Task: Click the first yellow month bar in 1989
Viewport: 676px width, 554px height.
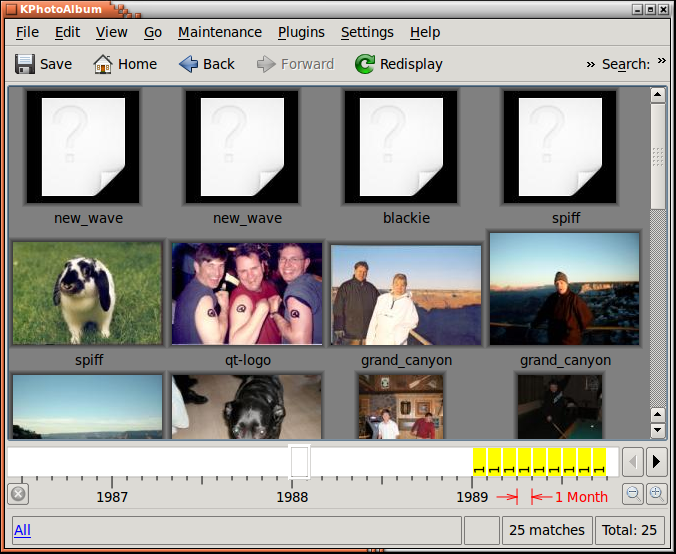Action: click(x=479, y=462)
